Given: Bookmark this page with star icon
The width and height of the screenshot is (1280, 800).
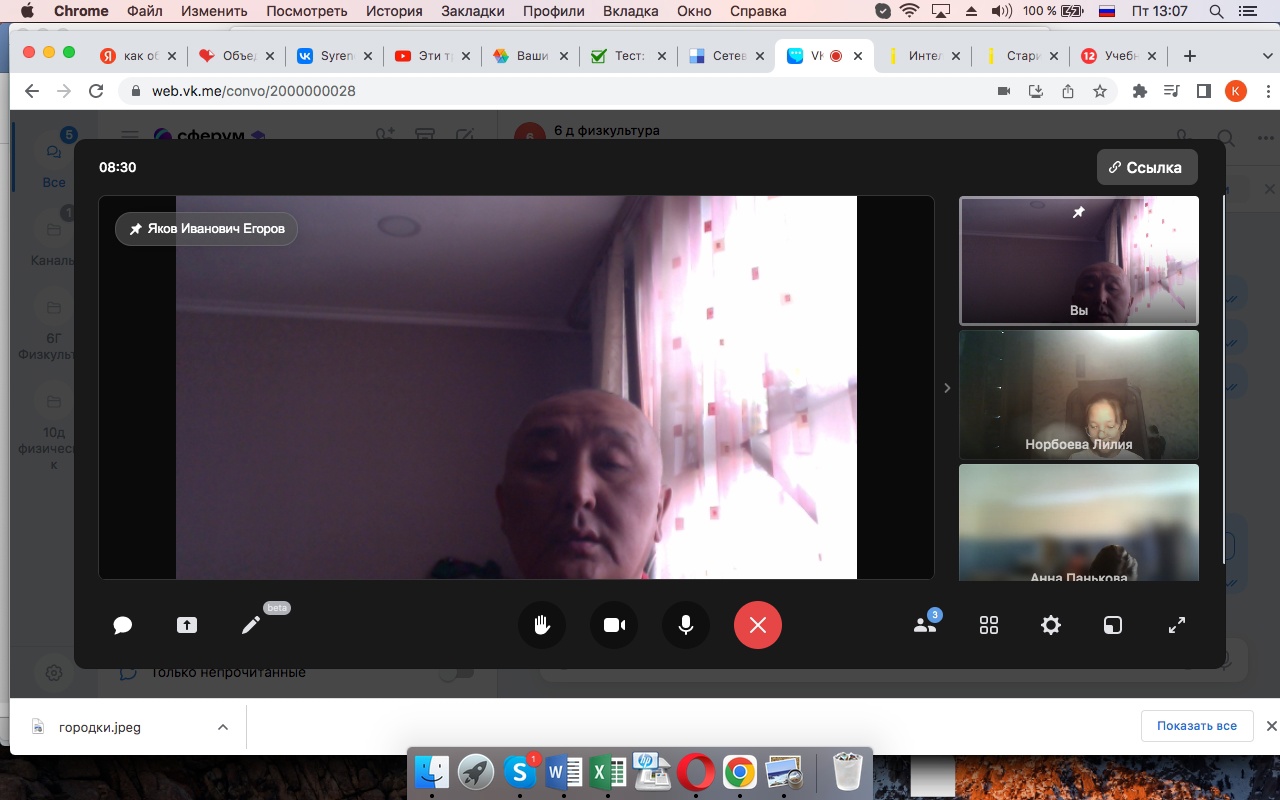Looking at the screenshot, I should click(x=1100, y=91).
